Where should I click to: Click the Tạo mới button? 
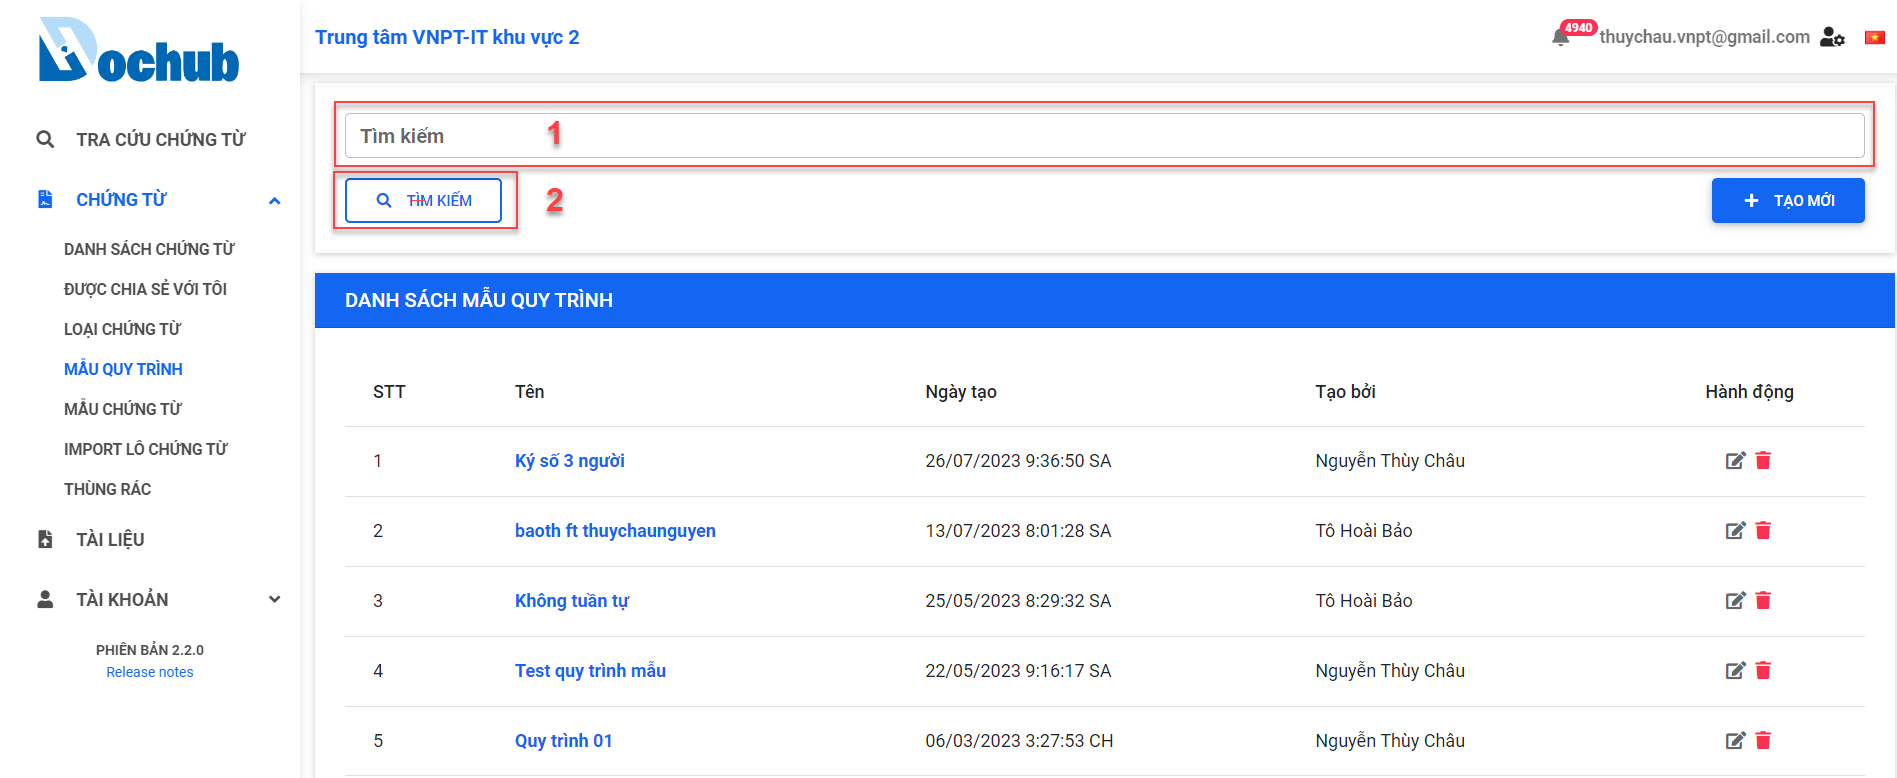[1788, 200]
